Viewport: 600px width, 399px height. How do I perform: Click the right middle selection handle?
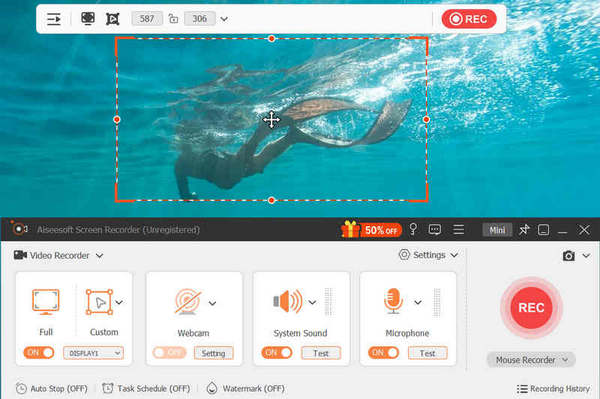pos(426,119)
